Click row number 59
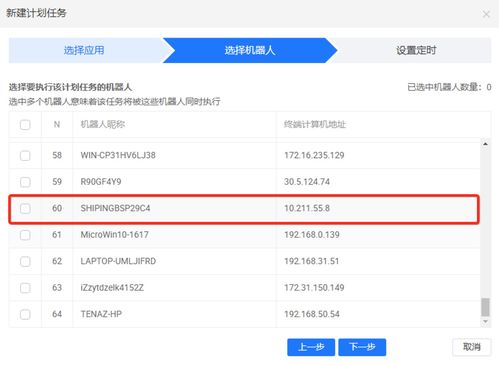Screen dimensions: 499x365 (x=57, y=182)
